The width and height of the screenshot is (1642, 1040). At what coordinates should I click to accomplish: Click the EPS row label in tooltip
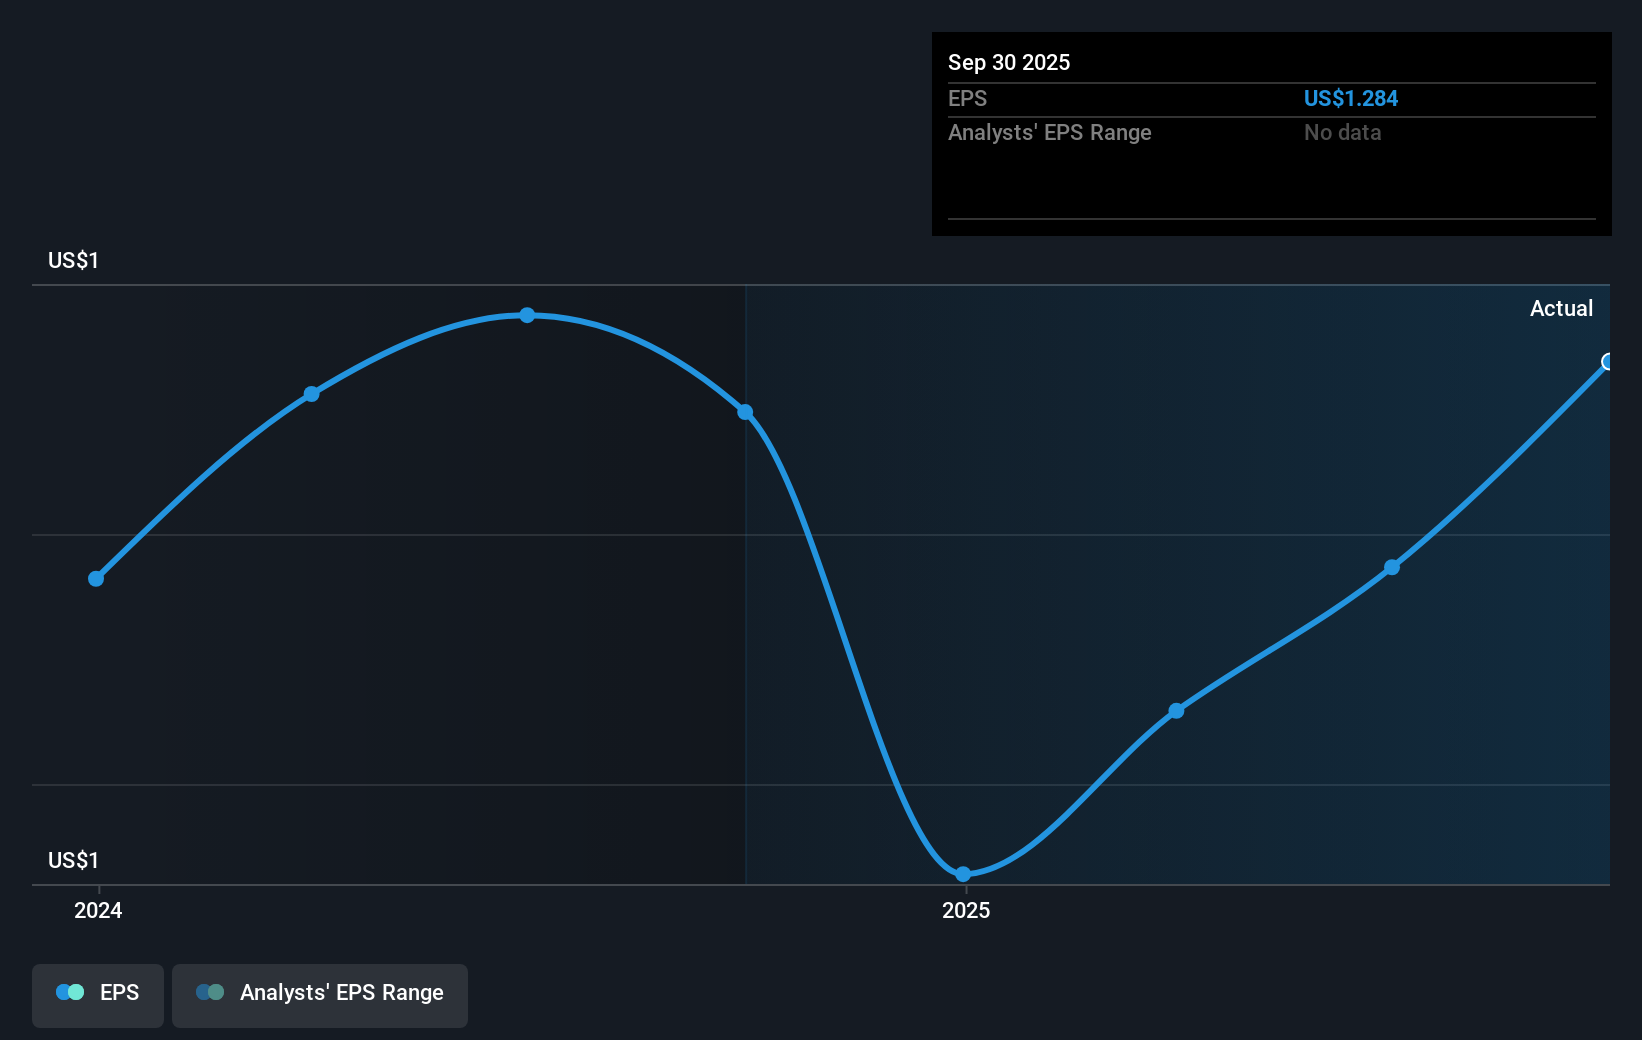coord(967,98)
